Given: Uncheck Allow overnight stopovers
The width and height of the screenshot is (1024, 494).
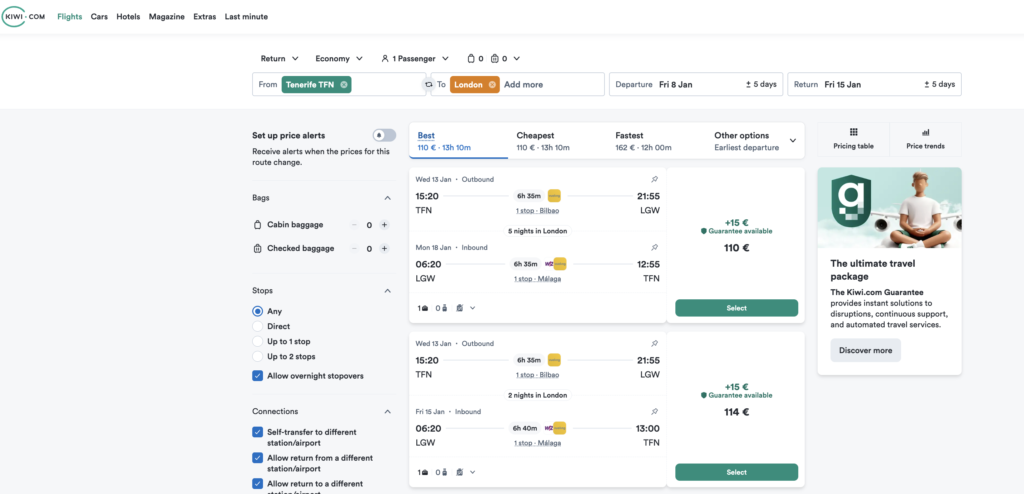Looking at the screenshot, I should click(258, 376).
